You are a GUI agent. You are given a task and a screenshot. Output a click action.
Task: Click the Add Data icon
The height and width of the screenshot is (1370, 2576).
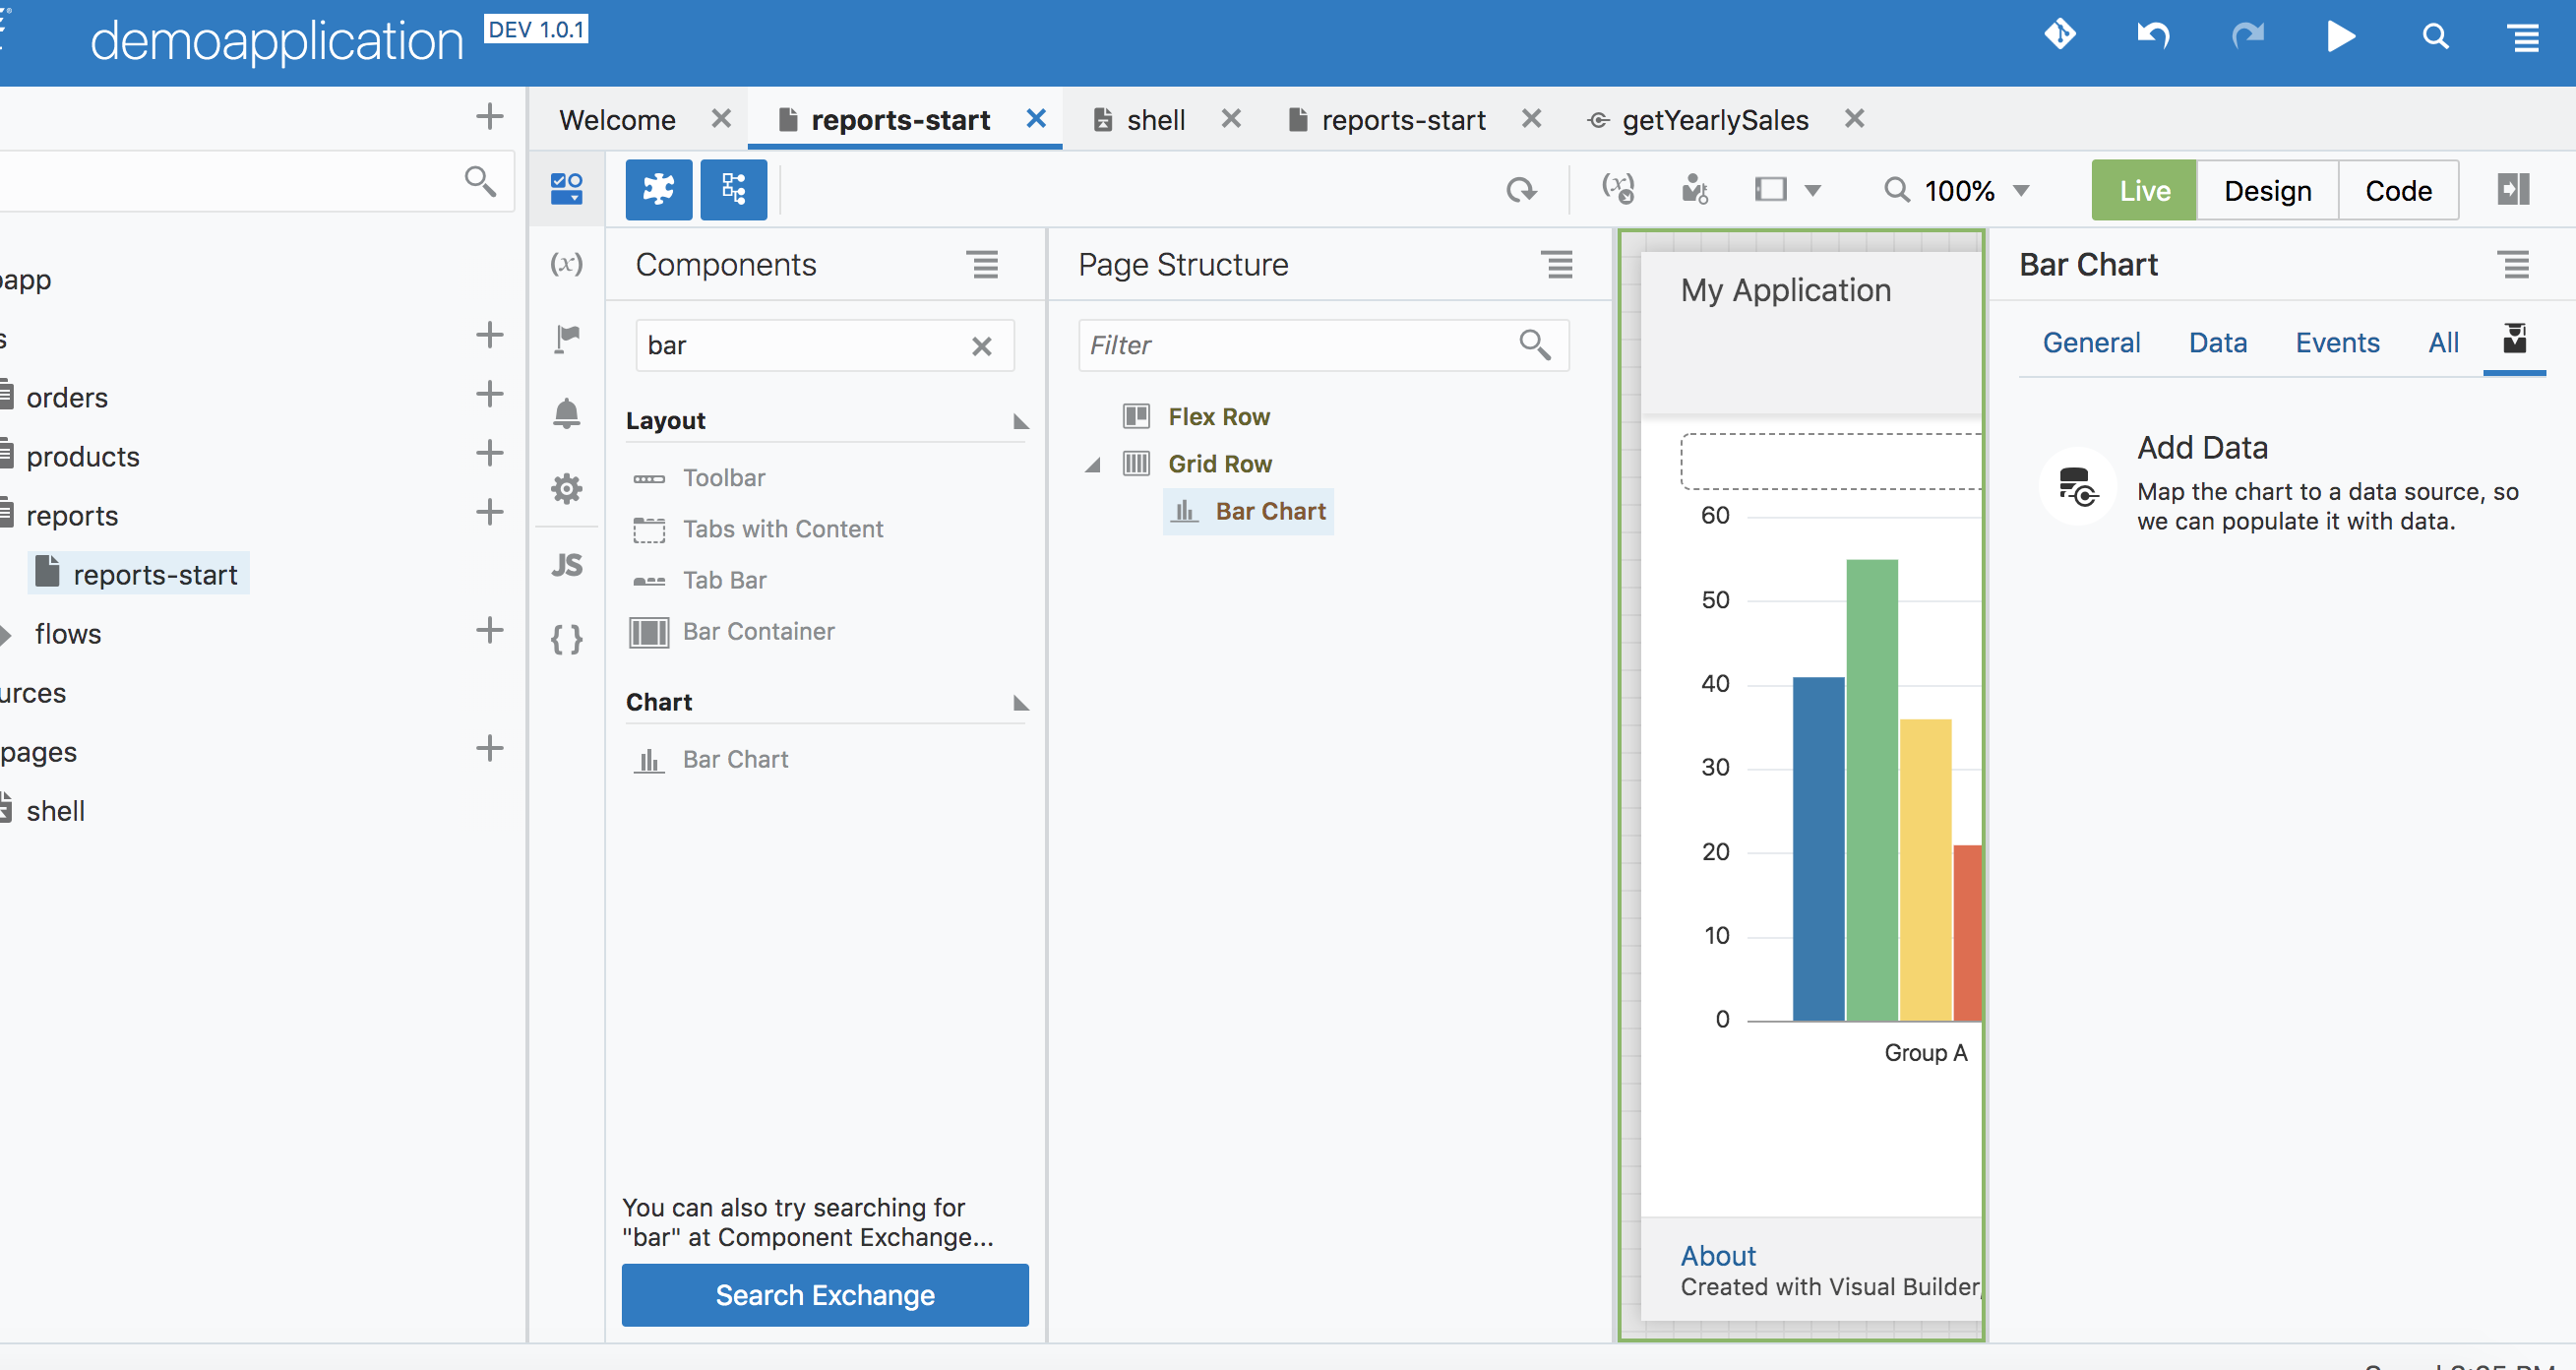(2078, 487)
